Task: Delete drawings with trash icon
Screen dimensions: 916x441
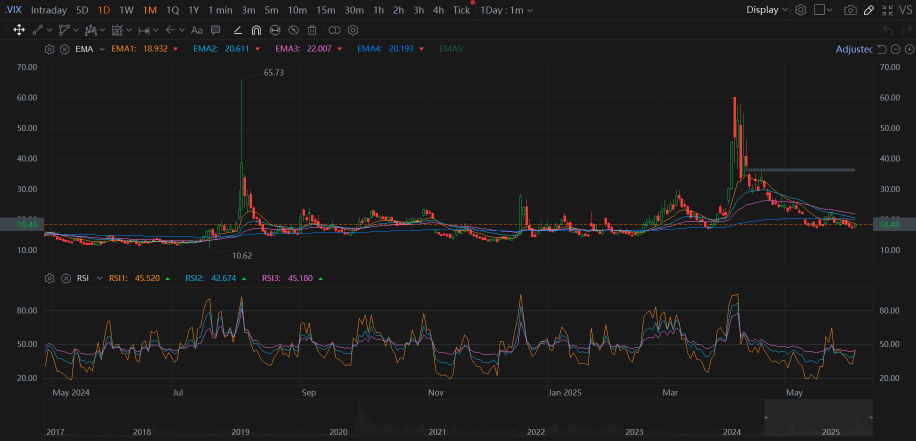Action: [x=312, y=30]
